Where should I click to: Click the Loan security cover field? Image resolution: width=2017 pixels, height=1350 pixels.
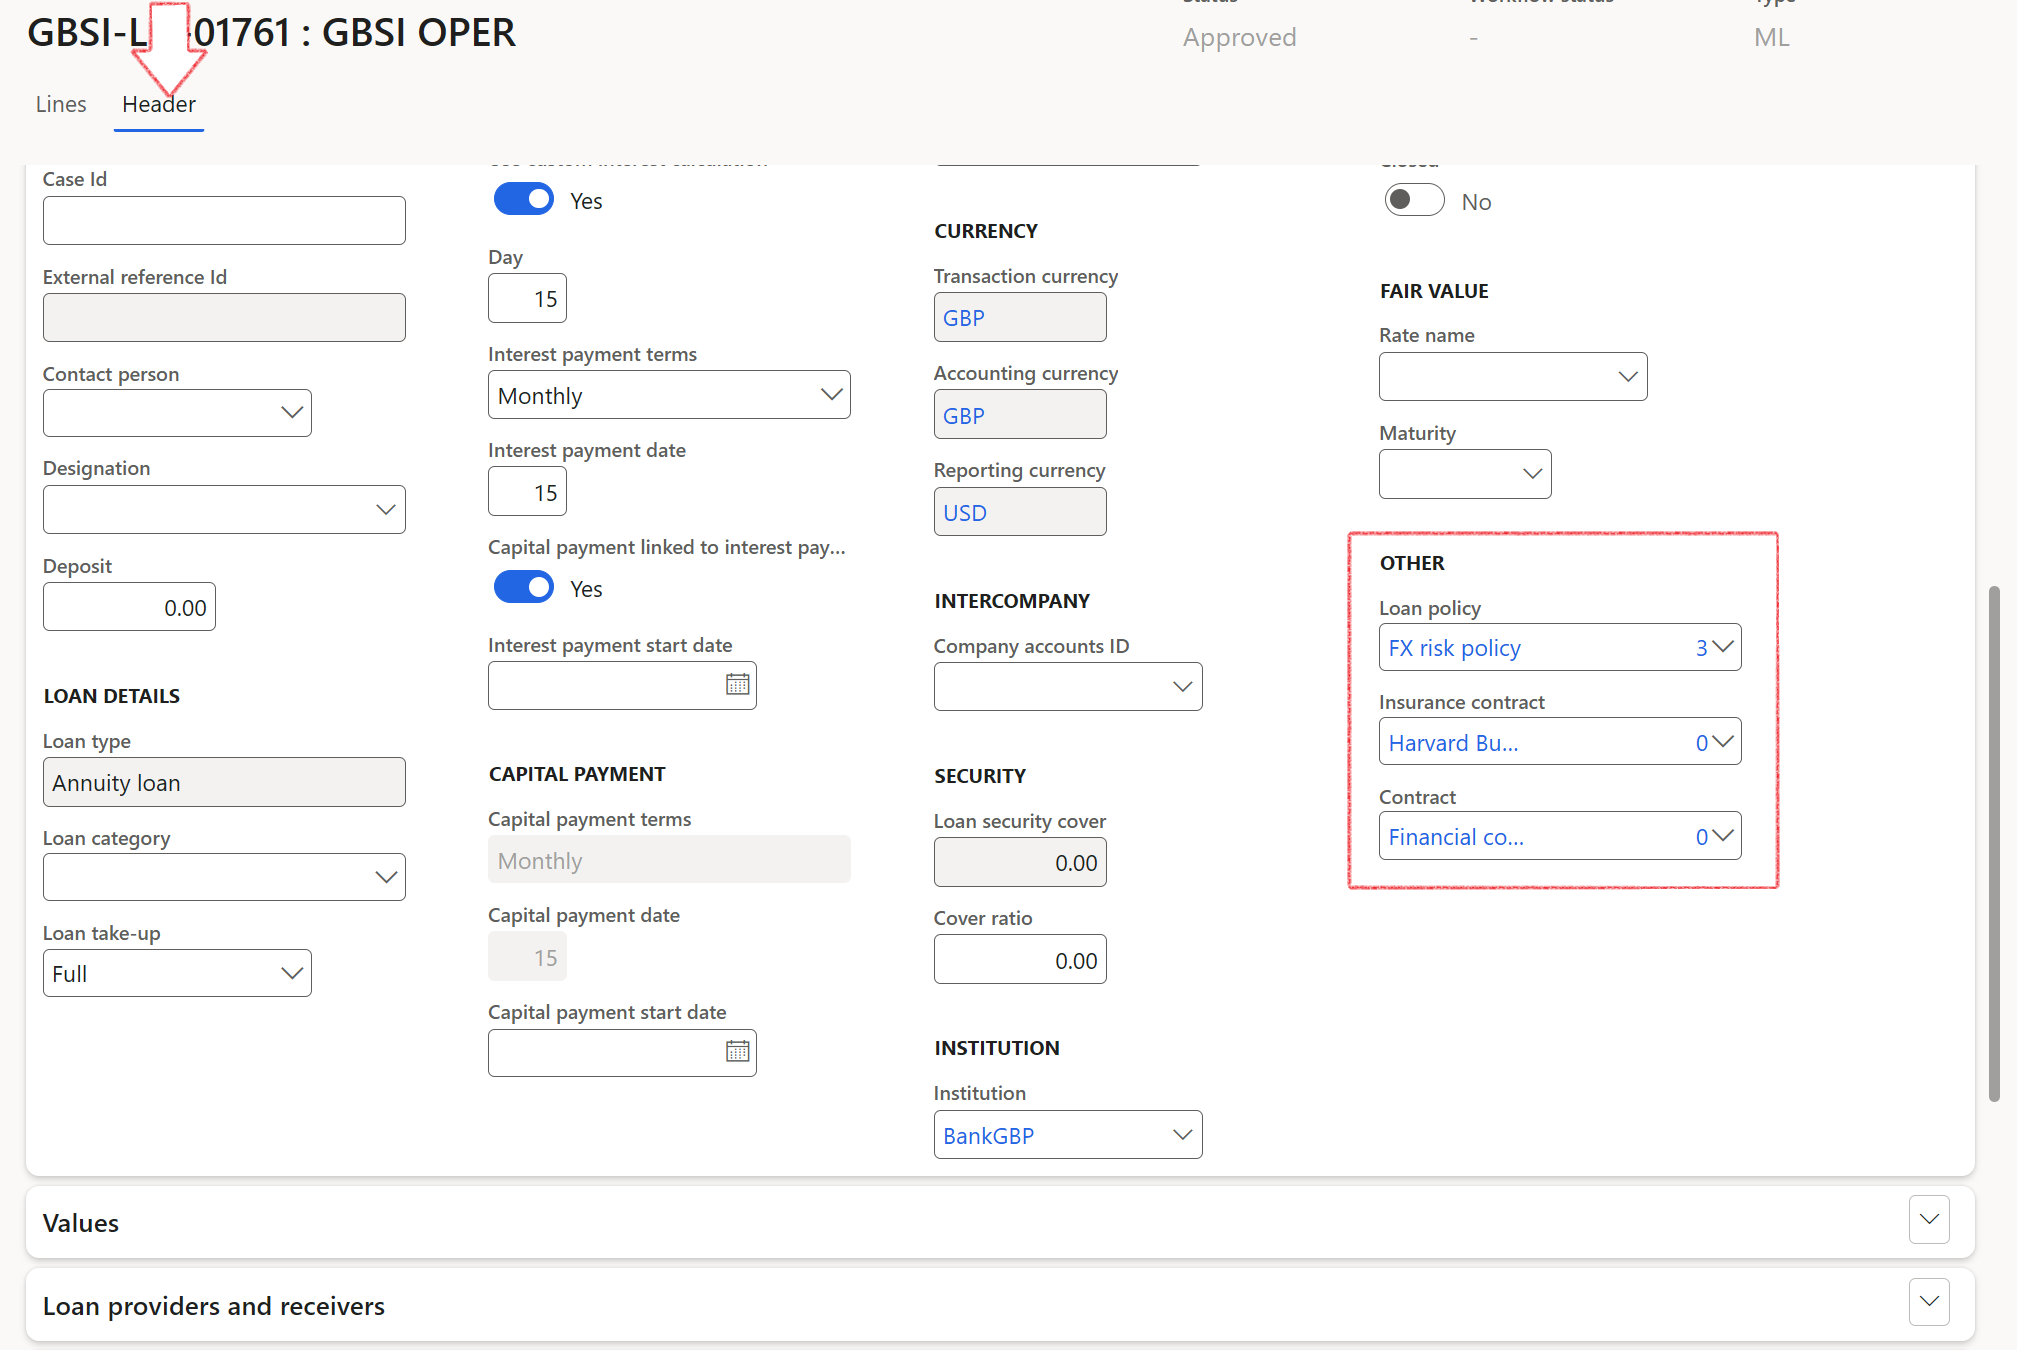coord(1020,862)
